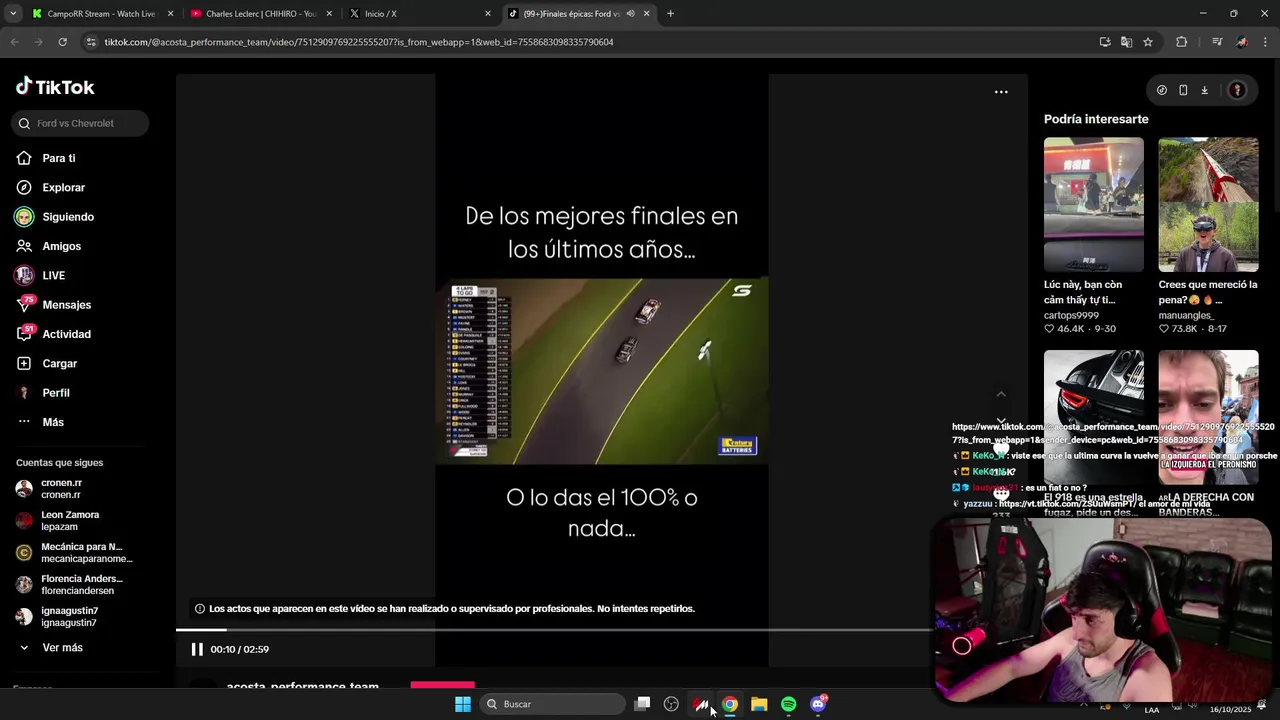Open Windows Start menu
This screenshot has width=1280, height=720.
[x=463, y=704]
